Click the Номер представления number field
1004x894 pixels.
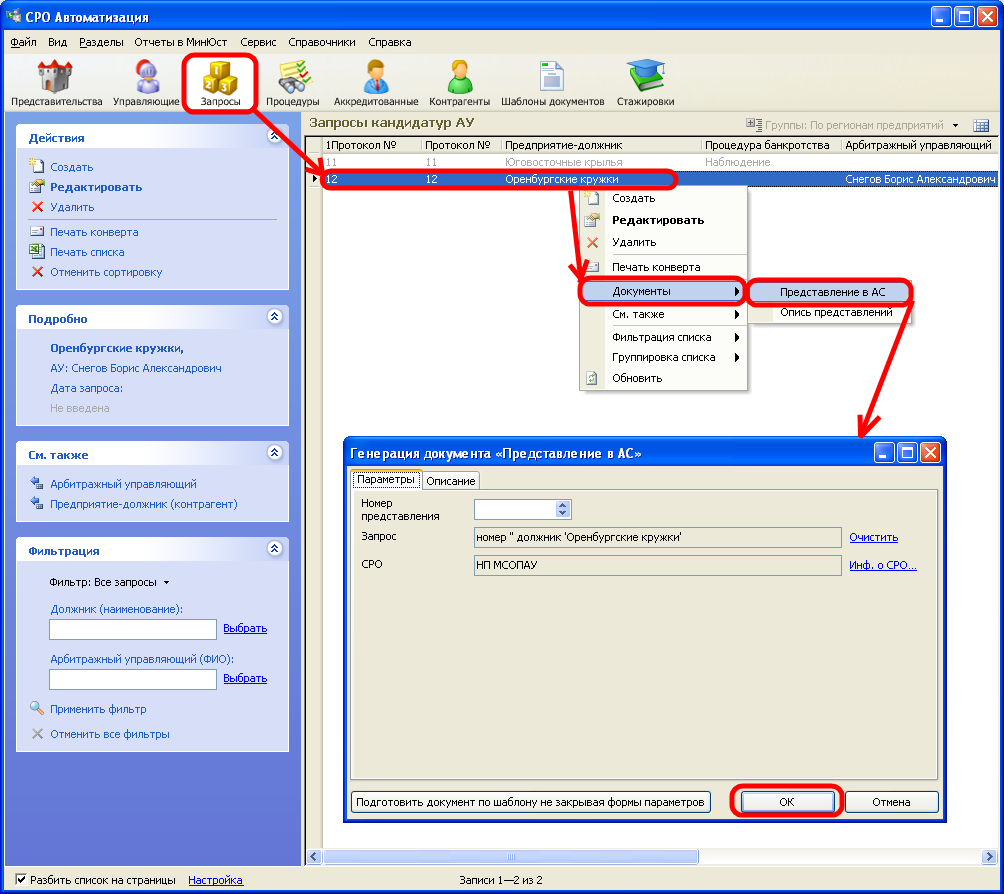coord(515,509)
